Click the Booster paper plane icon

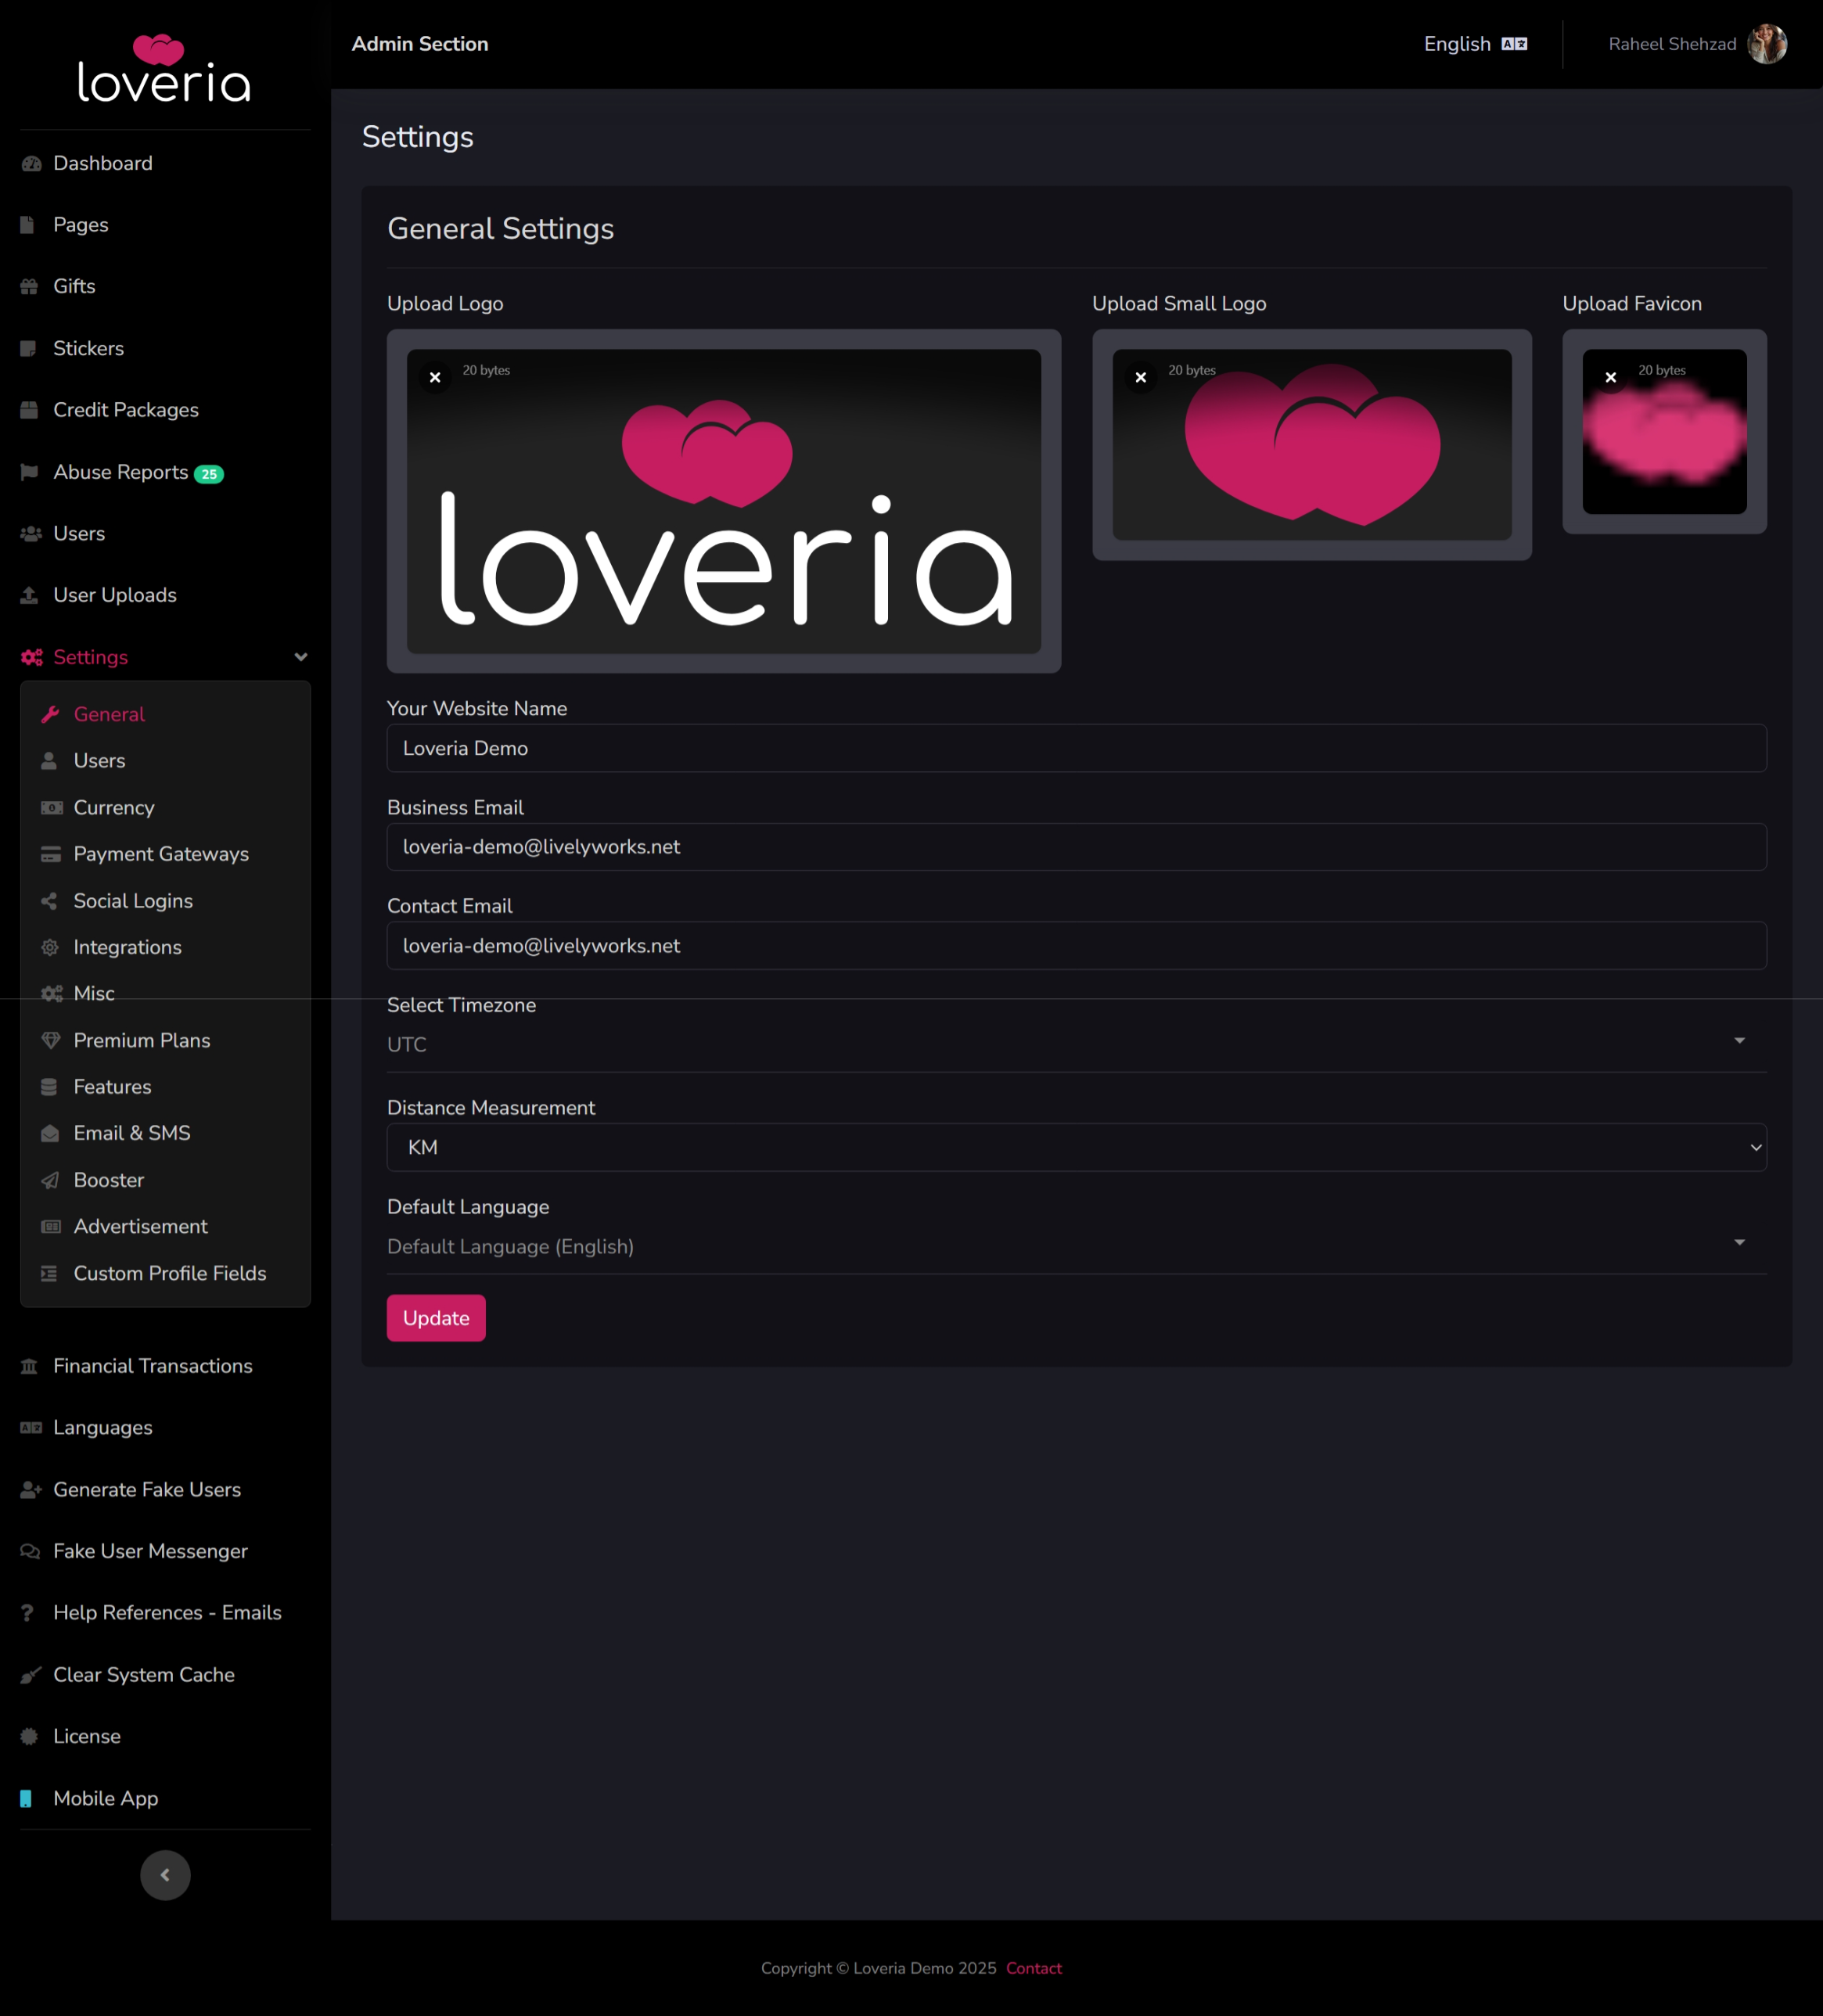pyautogui.click(x=50, y=1180)
